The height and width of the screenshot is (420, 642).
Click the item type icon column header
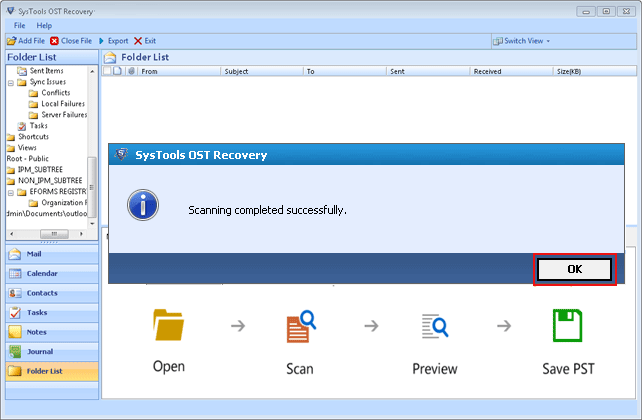[x=118, y=71]
